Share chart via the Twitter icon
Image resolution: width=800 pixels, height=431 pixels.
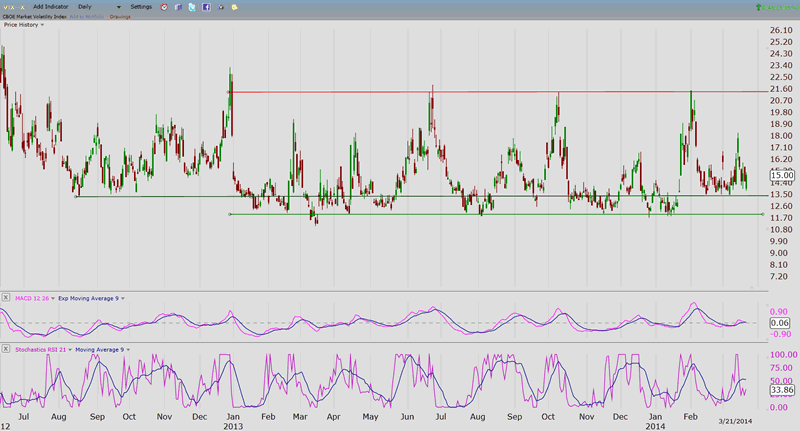(x=191, y=6)
